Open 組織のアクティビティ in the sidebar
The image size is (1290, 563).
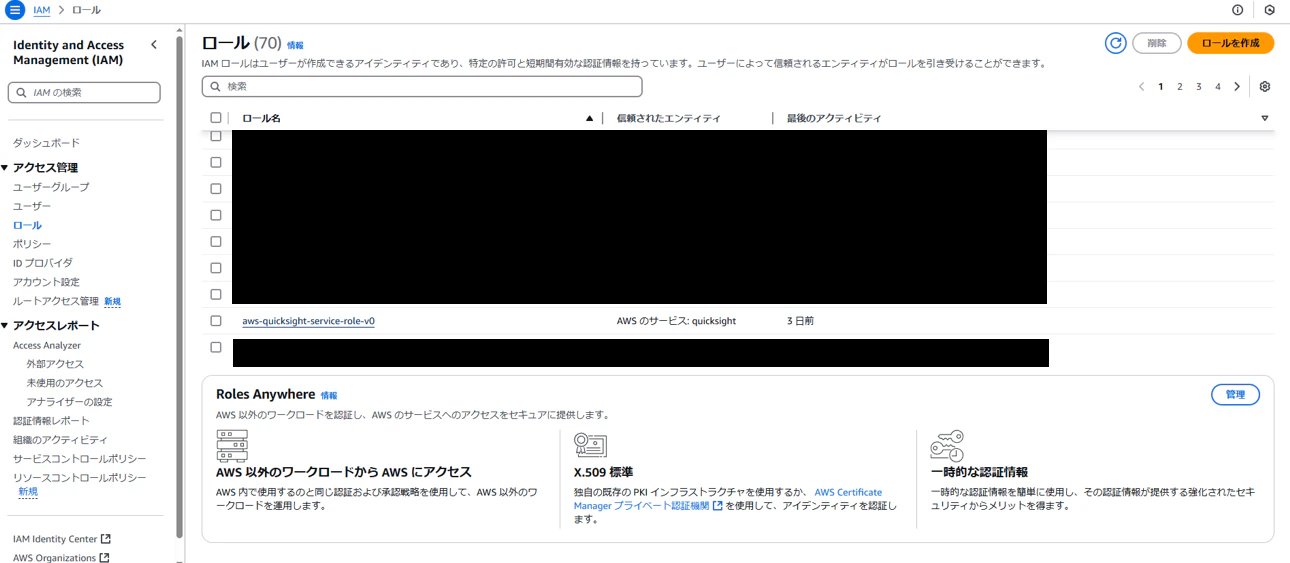pyautogui.click(x=60, y=440)
